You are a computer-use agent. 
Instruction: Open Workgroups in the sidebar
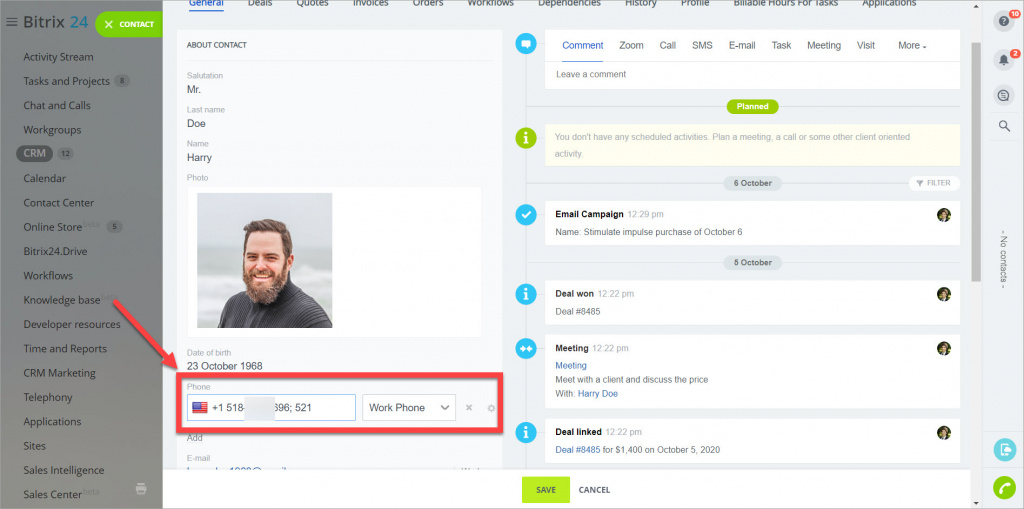pos(52,129)
